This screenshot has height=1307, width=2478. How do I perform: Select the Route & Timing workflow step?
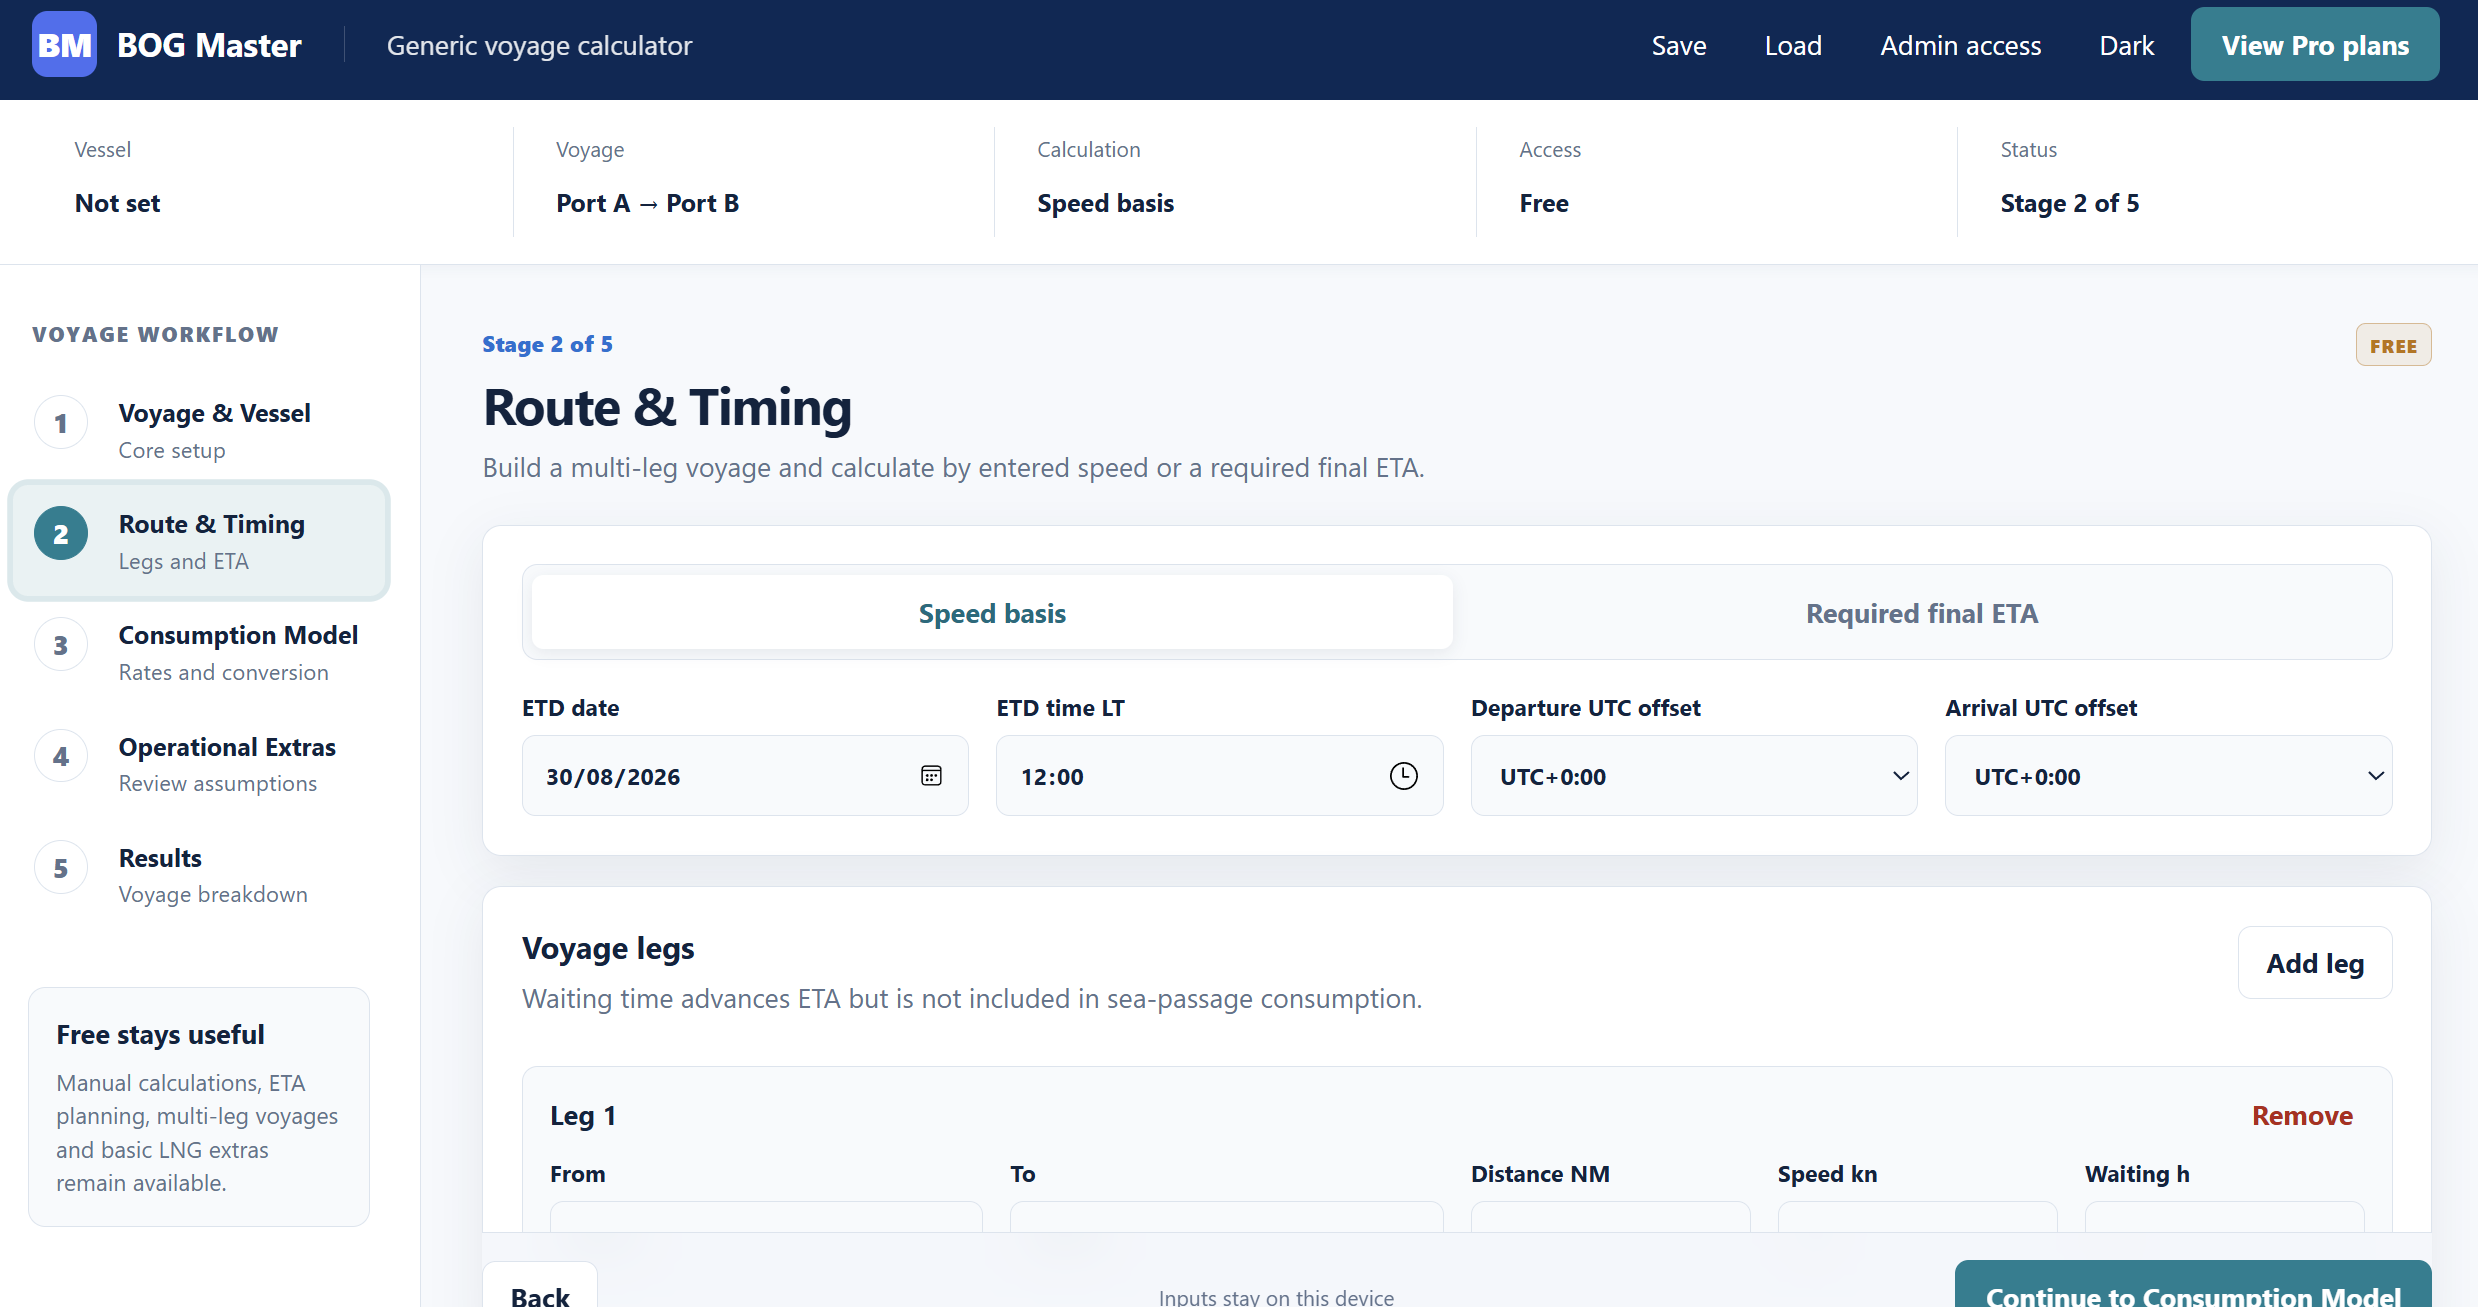pos(199,541)
